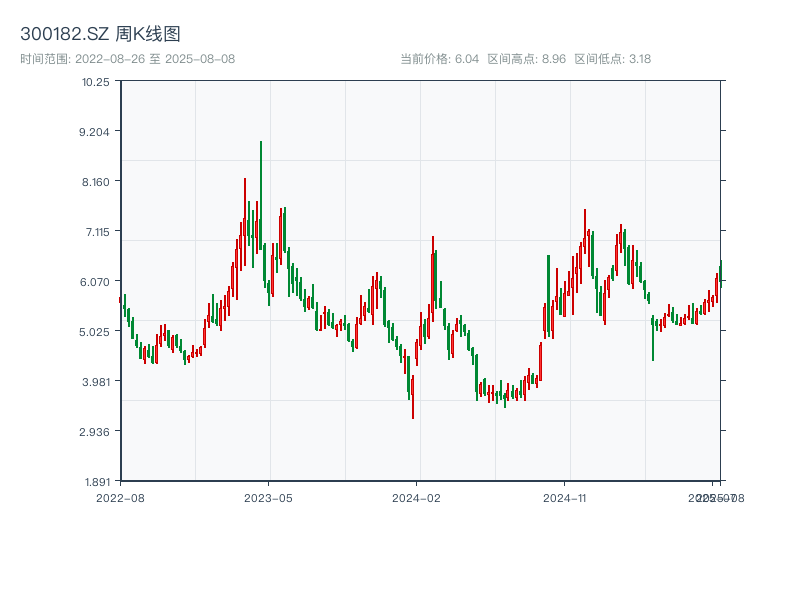Click the x-axis label 2024-02
The image size is (800, 600).
tap(416, 498)
